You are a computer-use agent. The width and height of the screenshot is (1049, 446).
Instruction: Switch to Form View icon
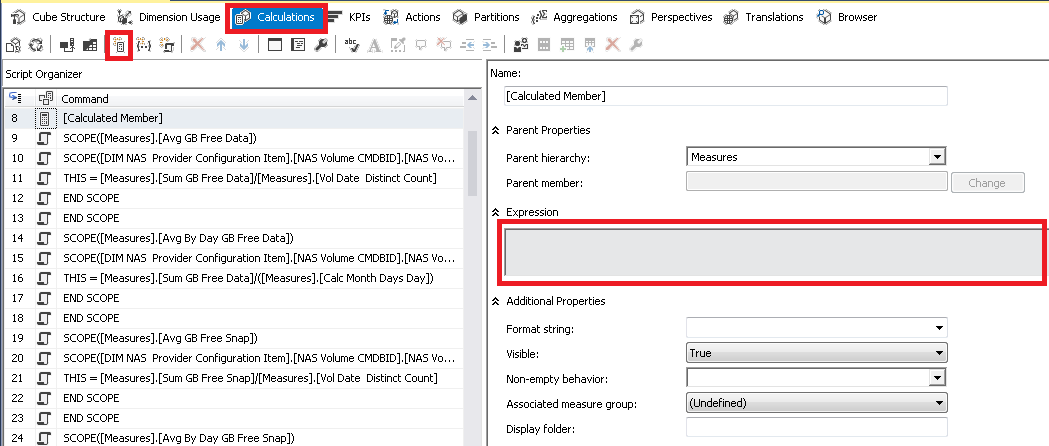pyautogui.click(x=274, y=45)
